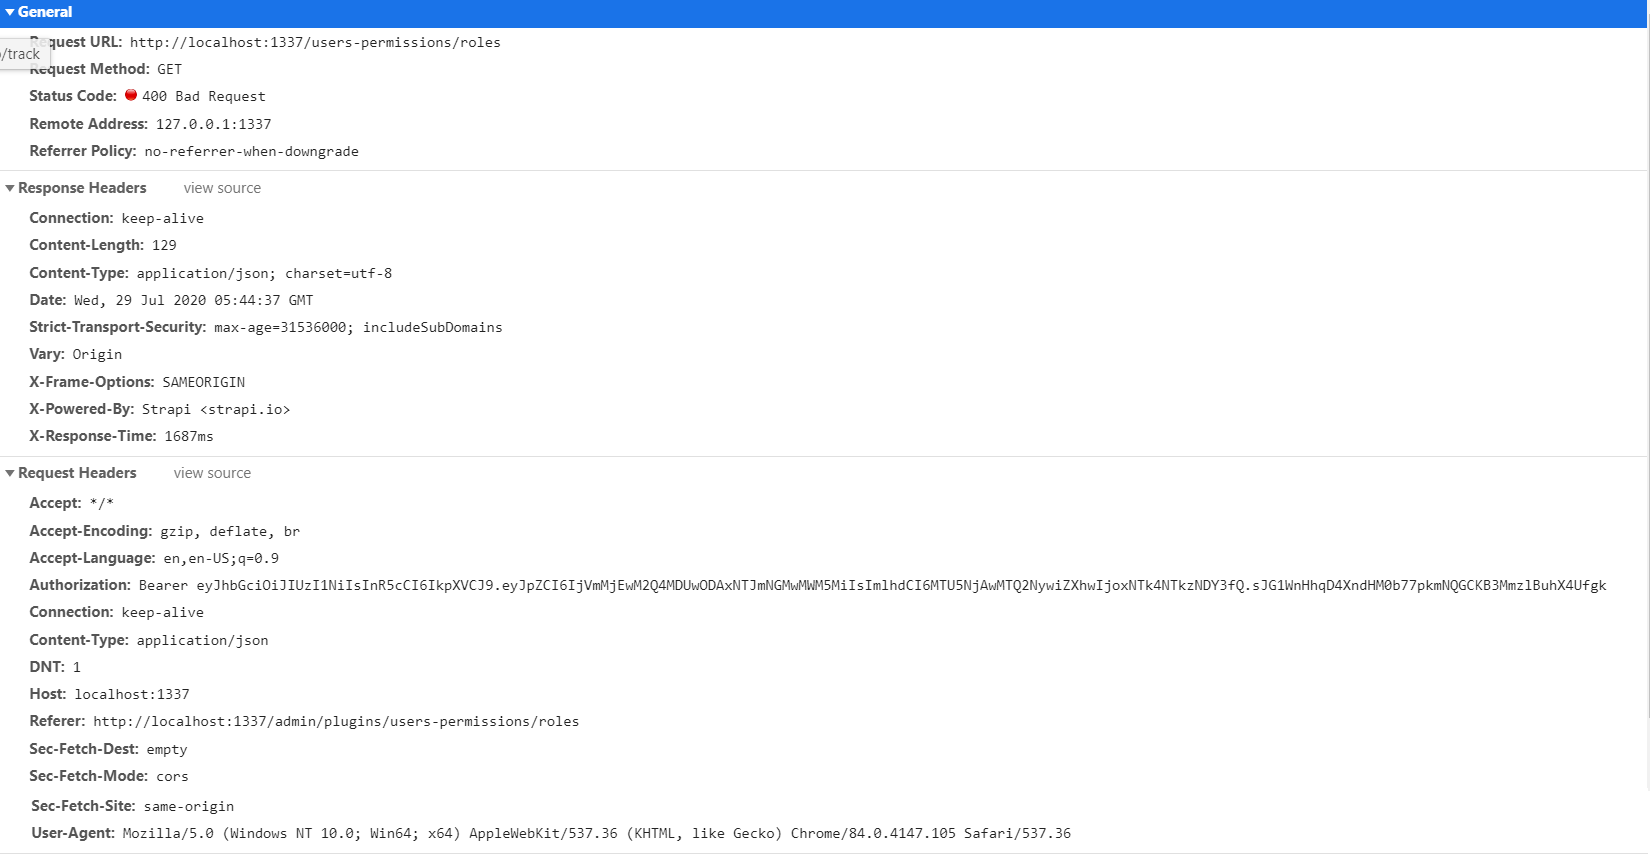Select Remote Address value 127.0.0.1:1337
Viewport: 1651px width, 864px height.
(213, 124)
